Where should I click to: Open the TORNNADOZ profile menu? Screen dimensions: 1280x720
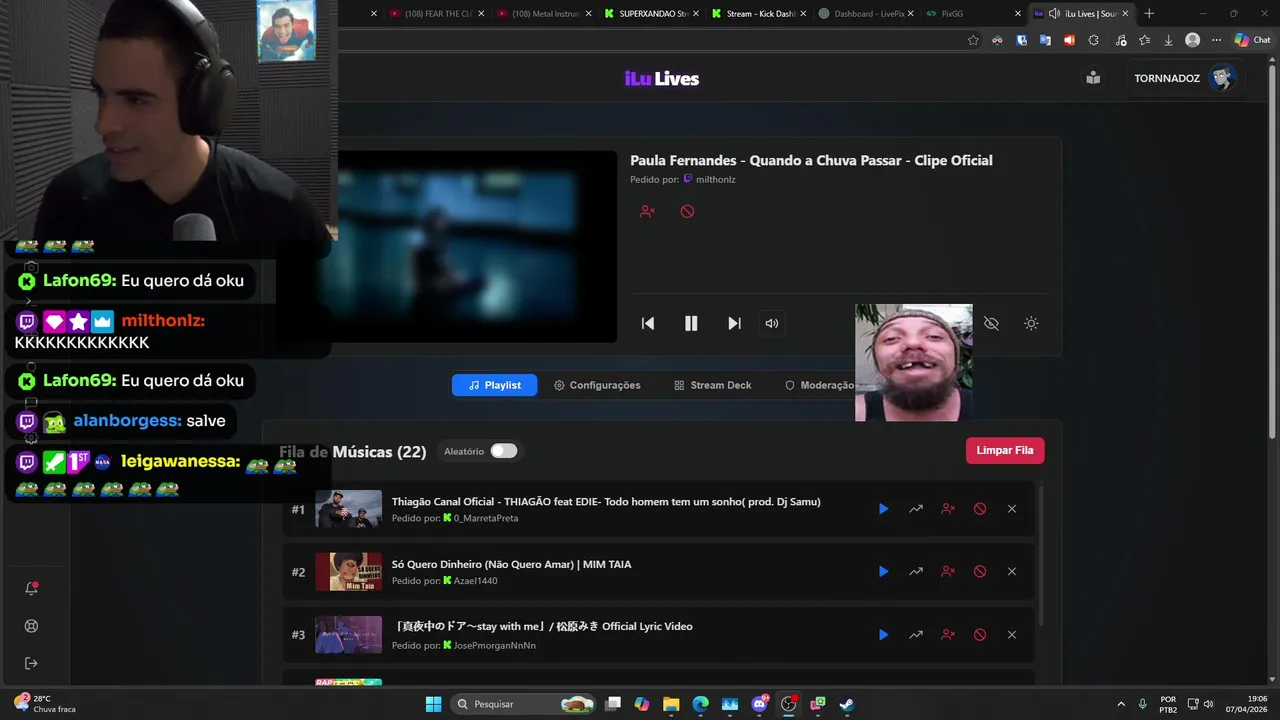pos(1185,78)
